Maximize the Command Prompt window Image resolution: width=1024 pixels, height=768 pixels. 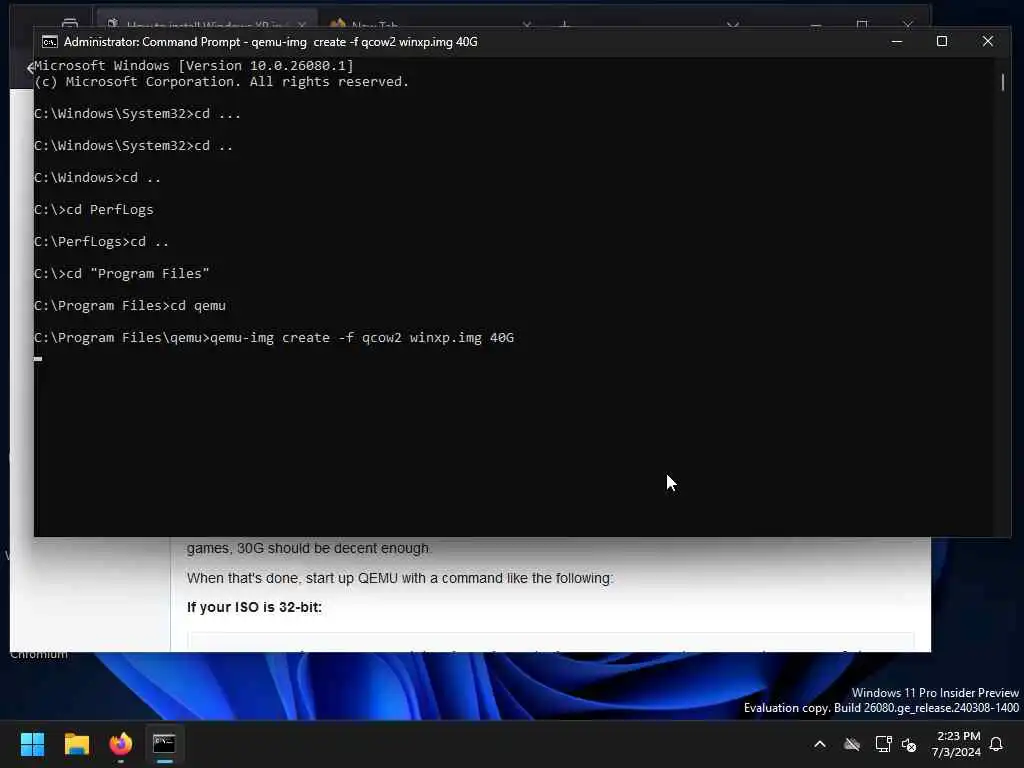click(x=942, y=42)
